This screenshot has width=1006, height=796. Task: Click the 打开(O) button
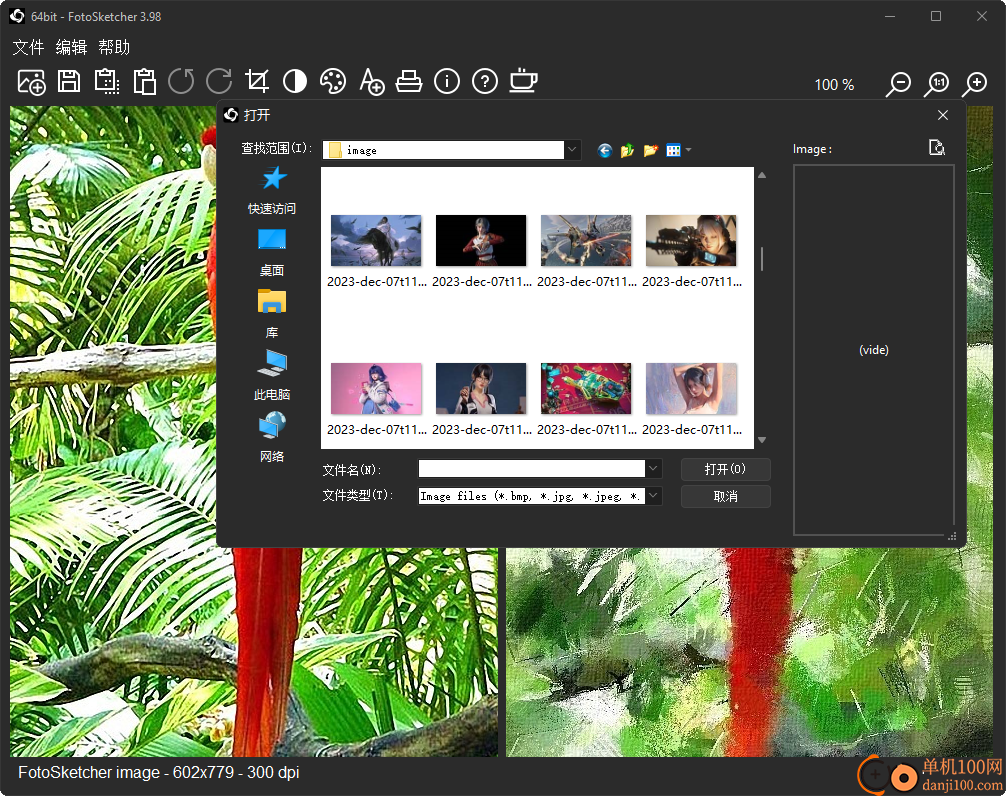725,469
